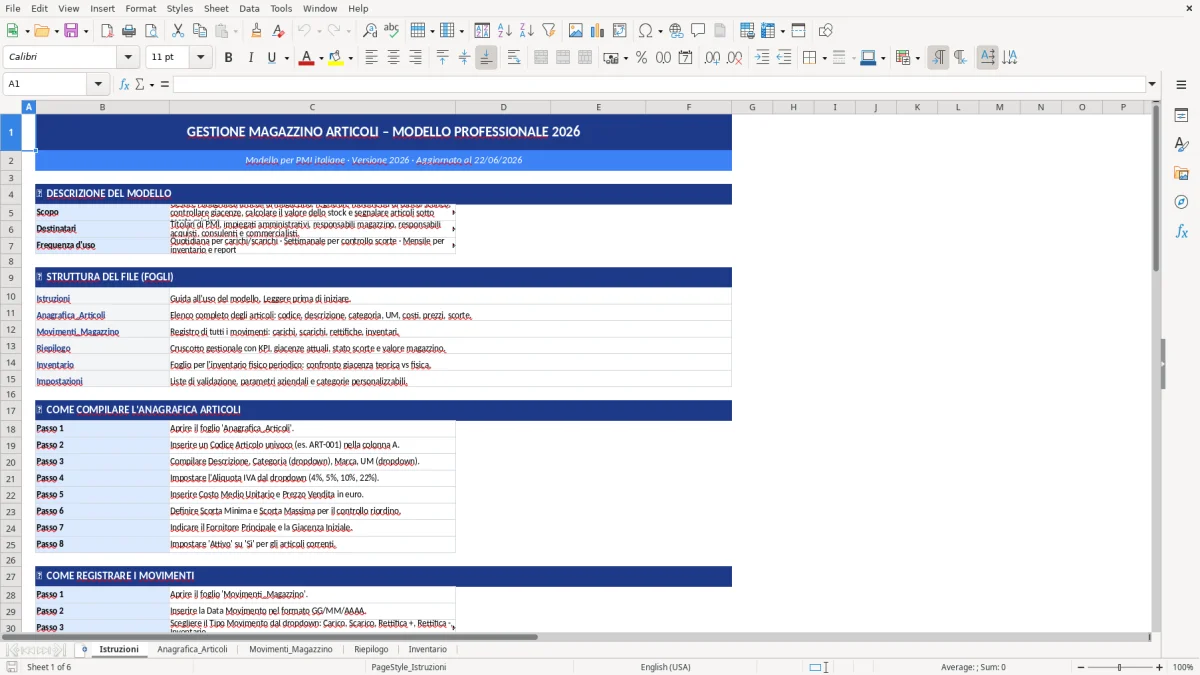Open Function Wizard fx icon

click(125, 84)
